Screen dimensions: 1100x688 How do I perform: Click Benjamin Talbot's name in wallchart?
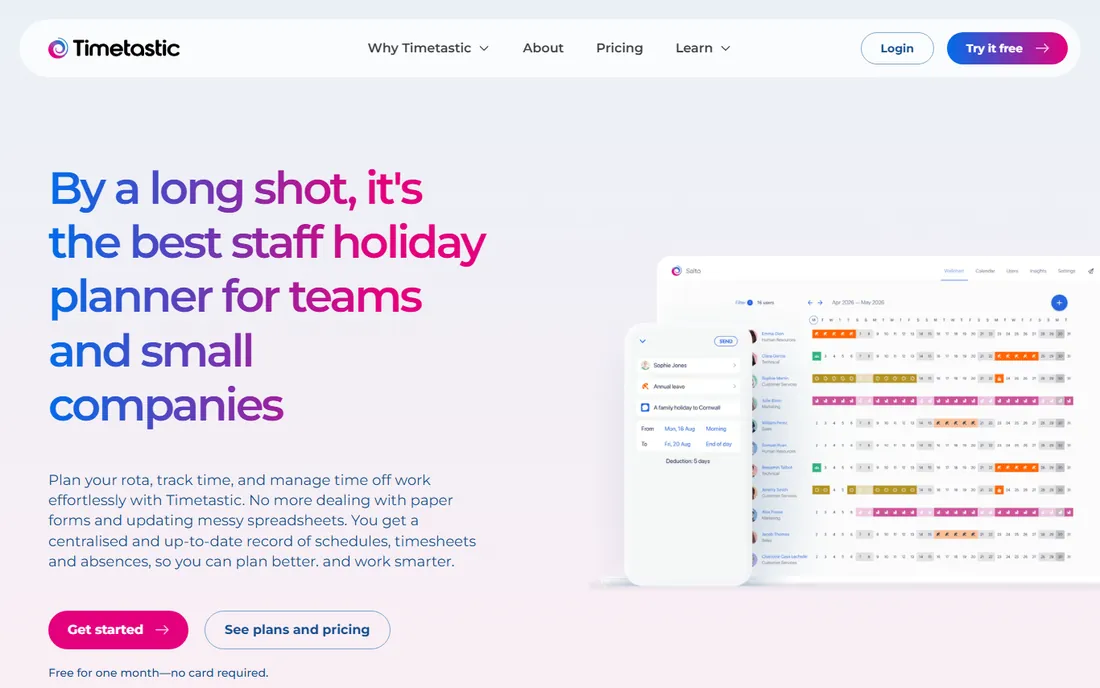pyautogui.click(x=777, y=467)
